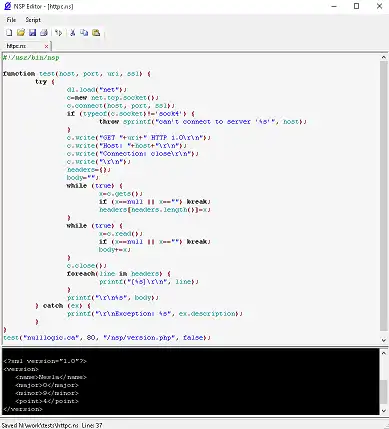
Task: Click the '<major>0</major>' output line
Action: pos(47,385)
